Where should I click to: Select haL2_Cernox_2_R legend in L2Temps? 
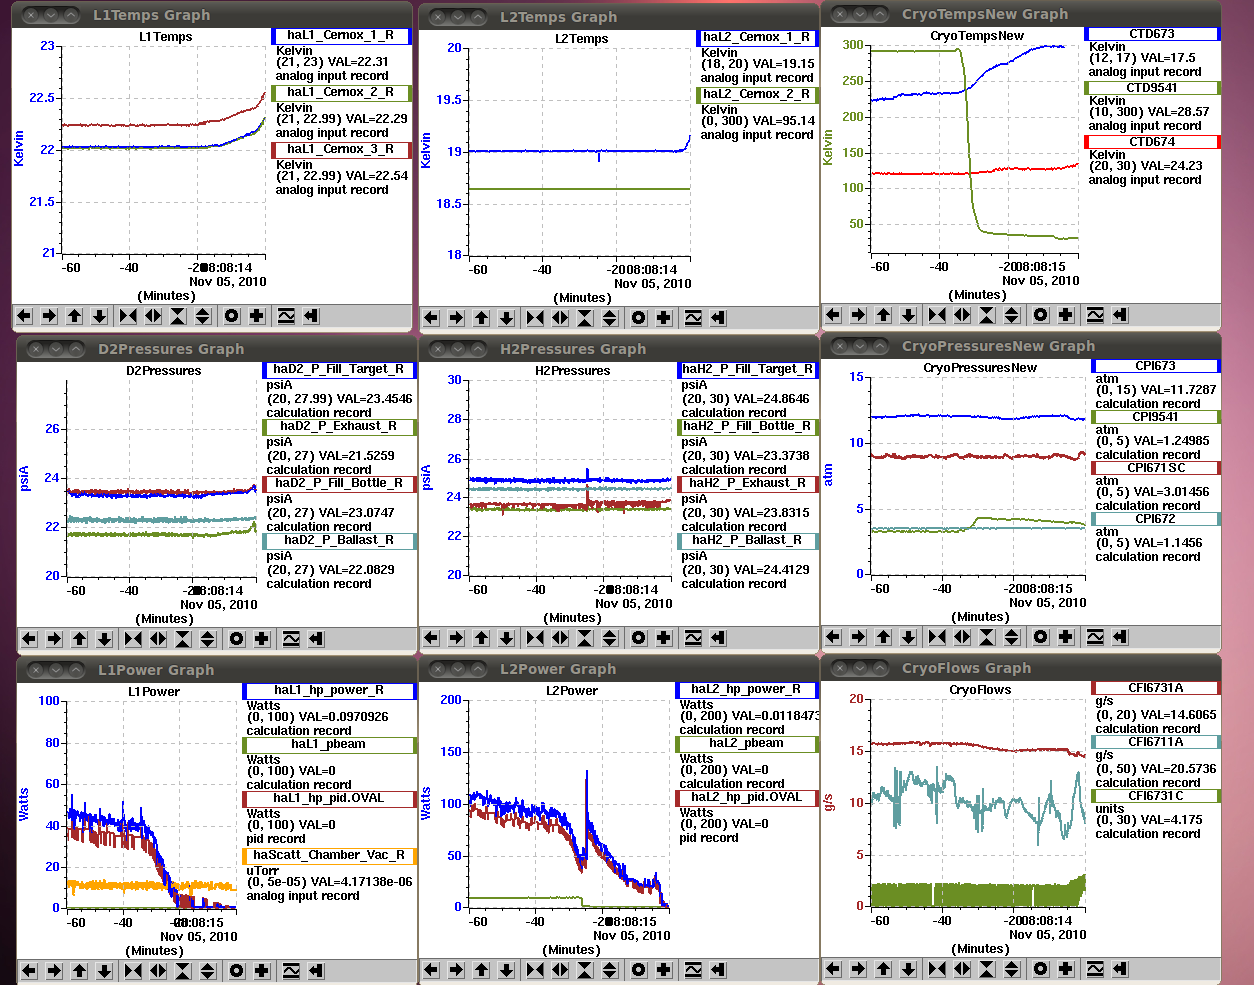point(757,95)
